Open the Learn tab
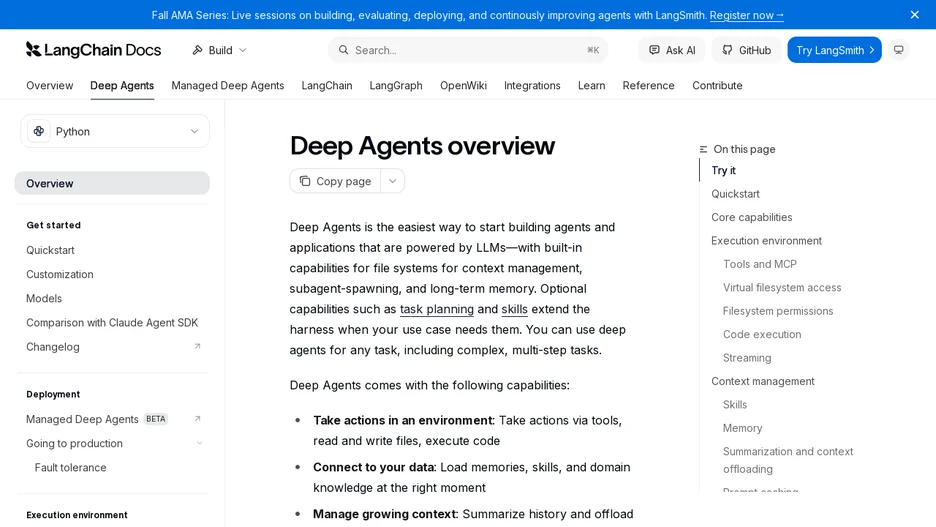This screenshot has width=936, height=527. [591, 85]
